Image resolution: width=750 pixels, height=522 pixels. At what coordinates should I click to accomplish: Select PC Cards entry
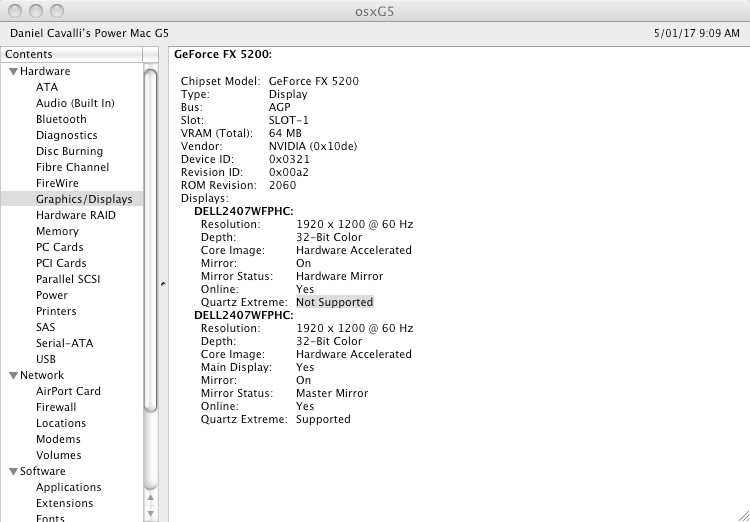click(x=59, y=247)
